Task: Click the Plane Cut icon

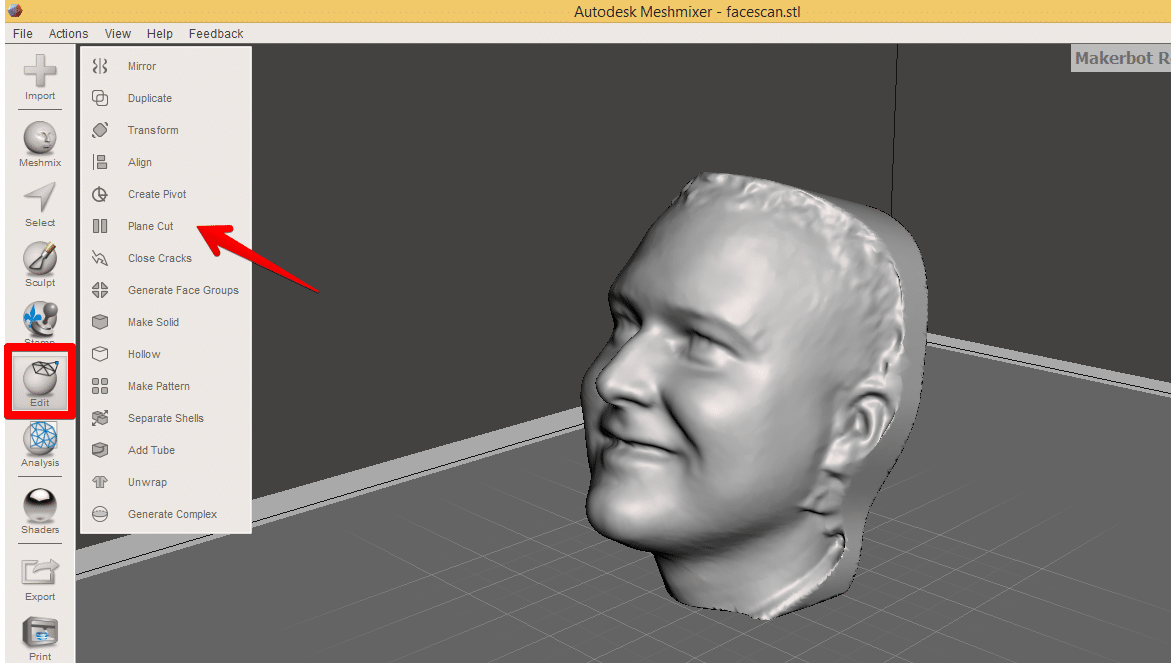Action: tap(100, 226)
